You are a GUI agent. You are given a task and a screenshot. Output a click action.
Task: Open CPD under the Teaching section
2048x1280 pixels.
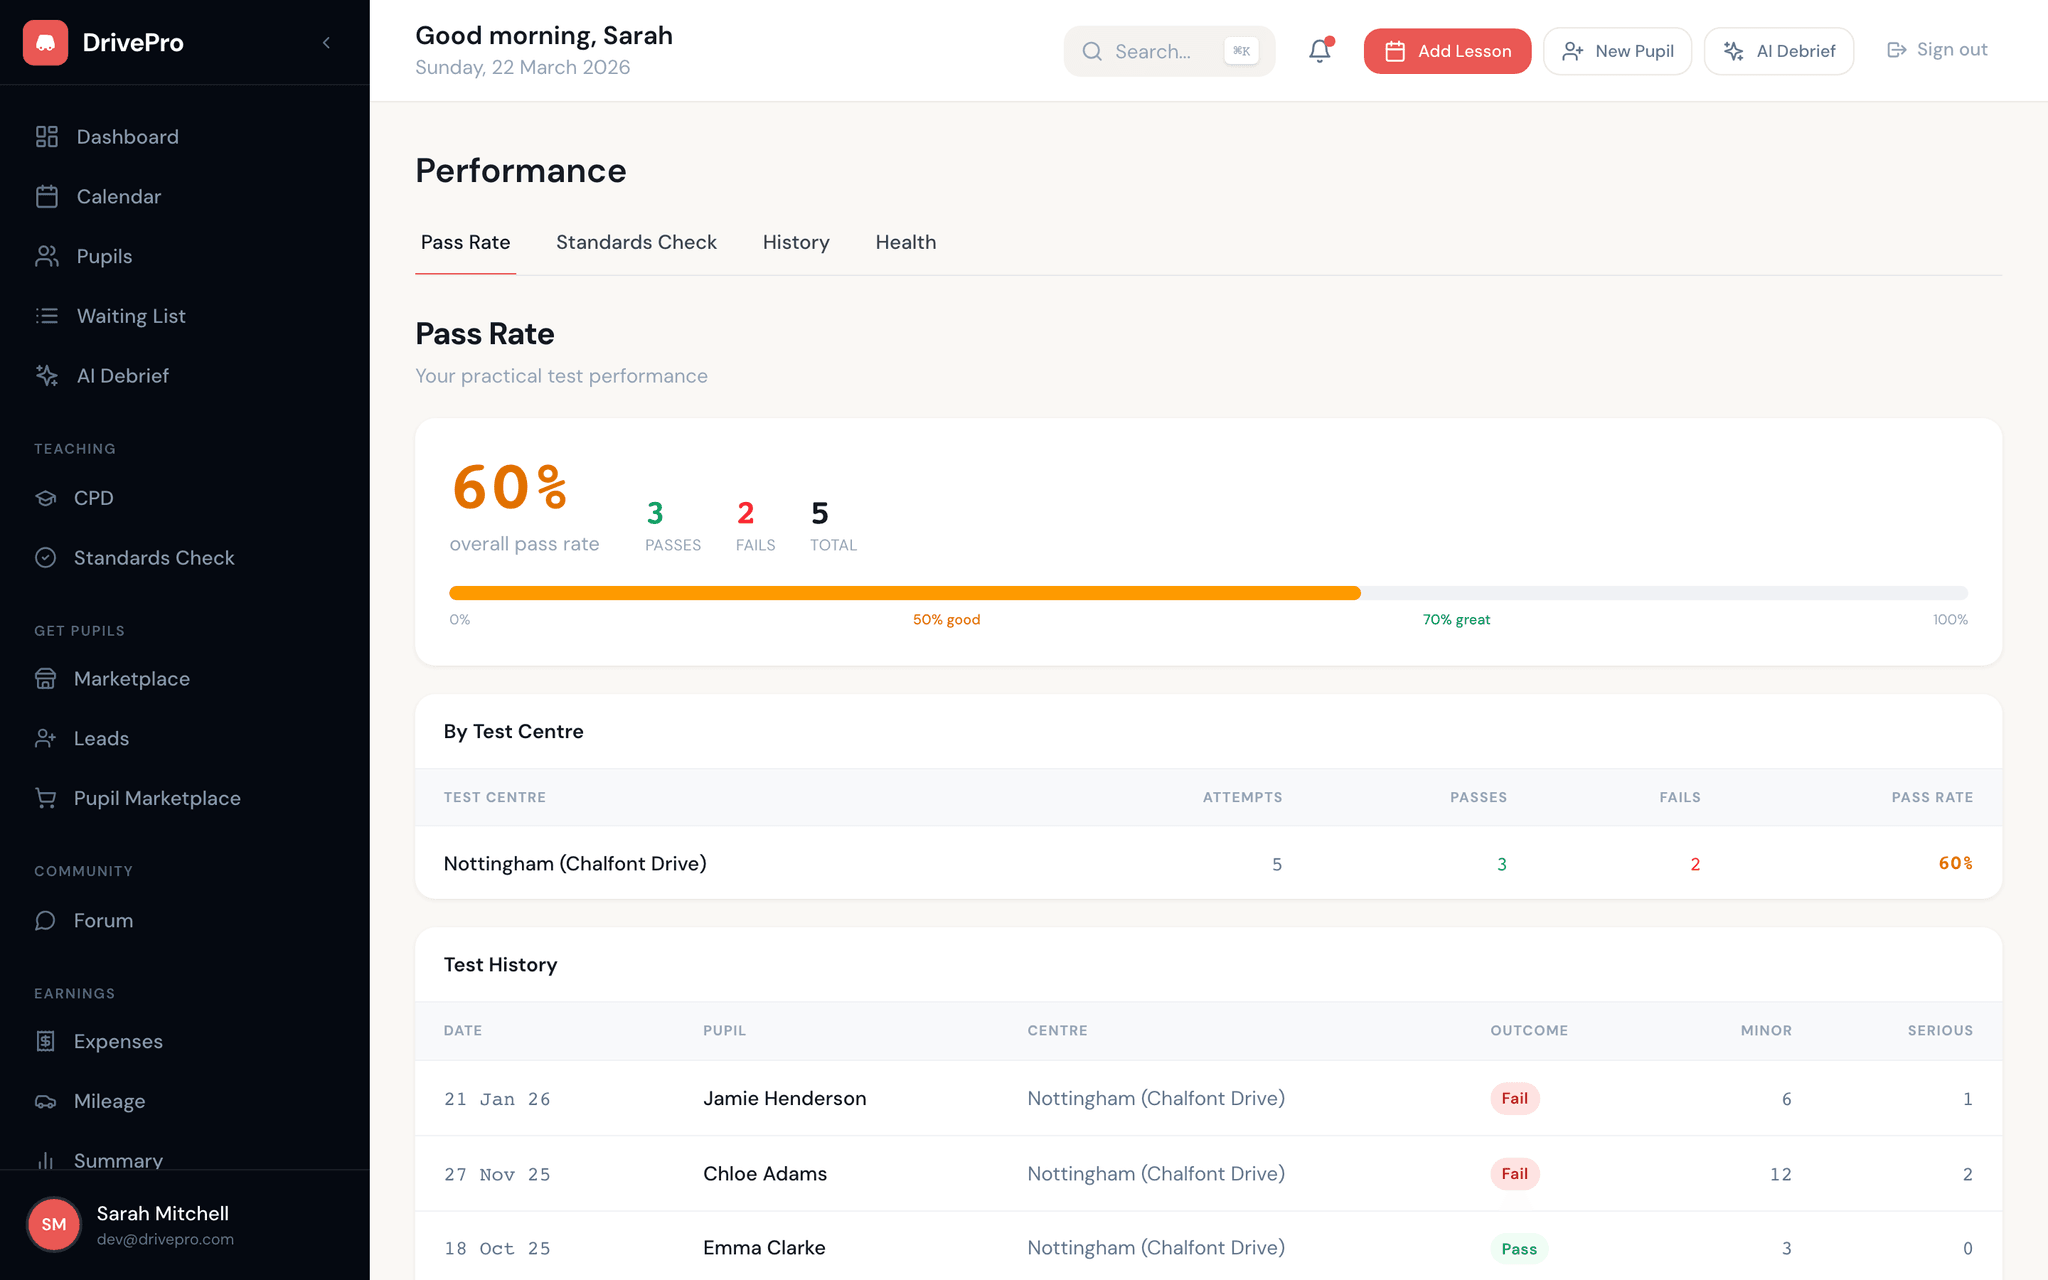point(46,498)
